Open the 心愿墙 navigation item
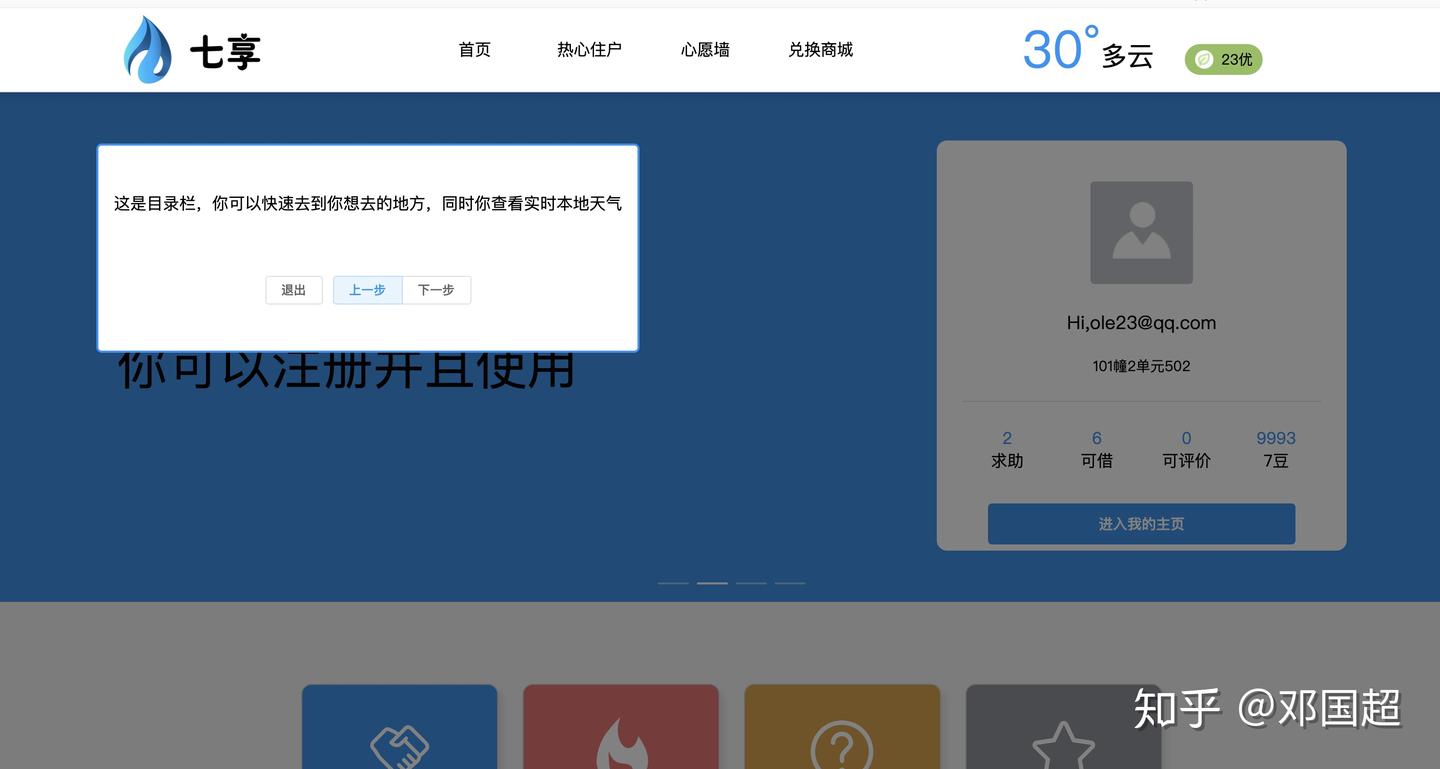Viewport: 1440px width, 769px height. (704, 49)
